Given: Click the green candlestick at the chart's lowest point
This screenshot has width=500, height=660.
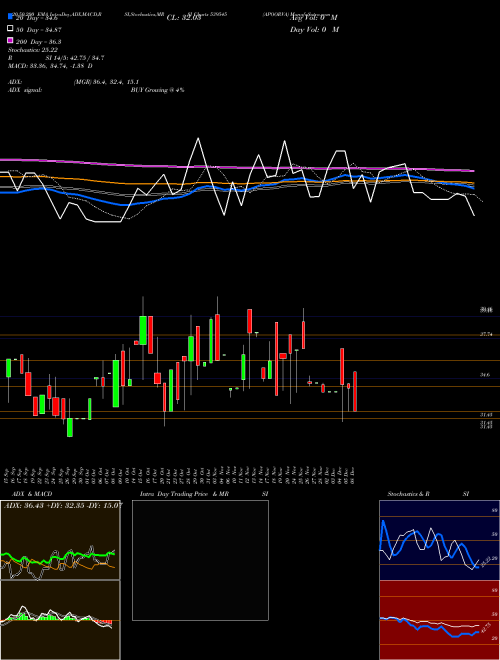Looking at the screenshot, I should (x=70, y=427).
